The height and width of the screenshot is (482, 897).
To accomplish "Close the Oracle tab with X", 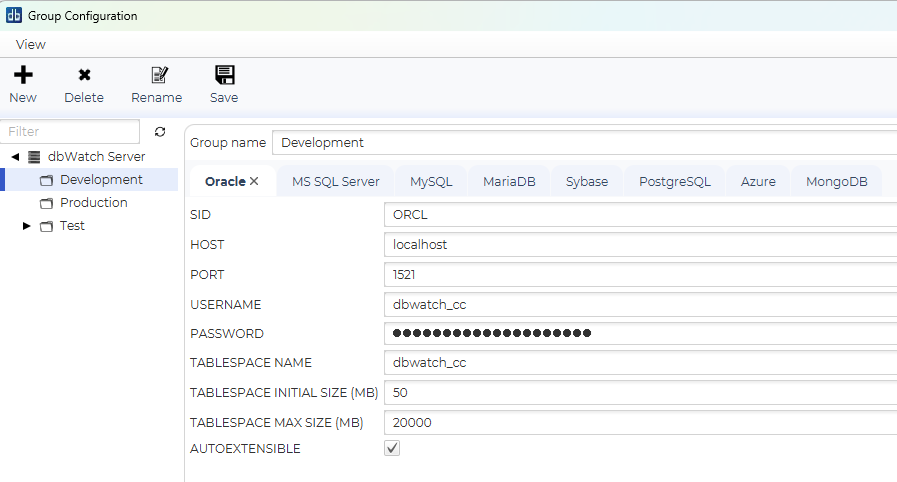I will coord(254,181).
